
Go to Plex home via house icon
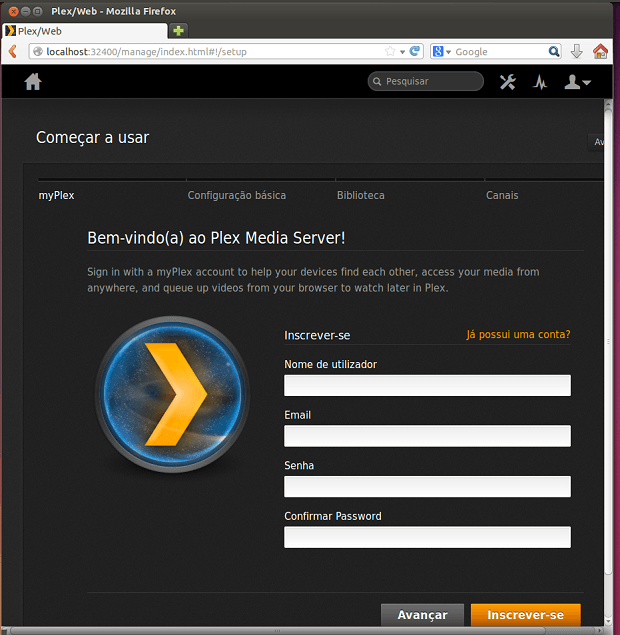[x=33, y=81]
